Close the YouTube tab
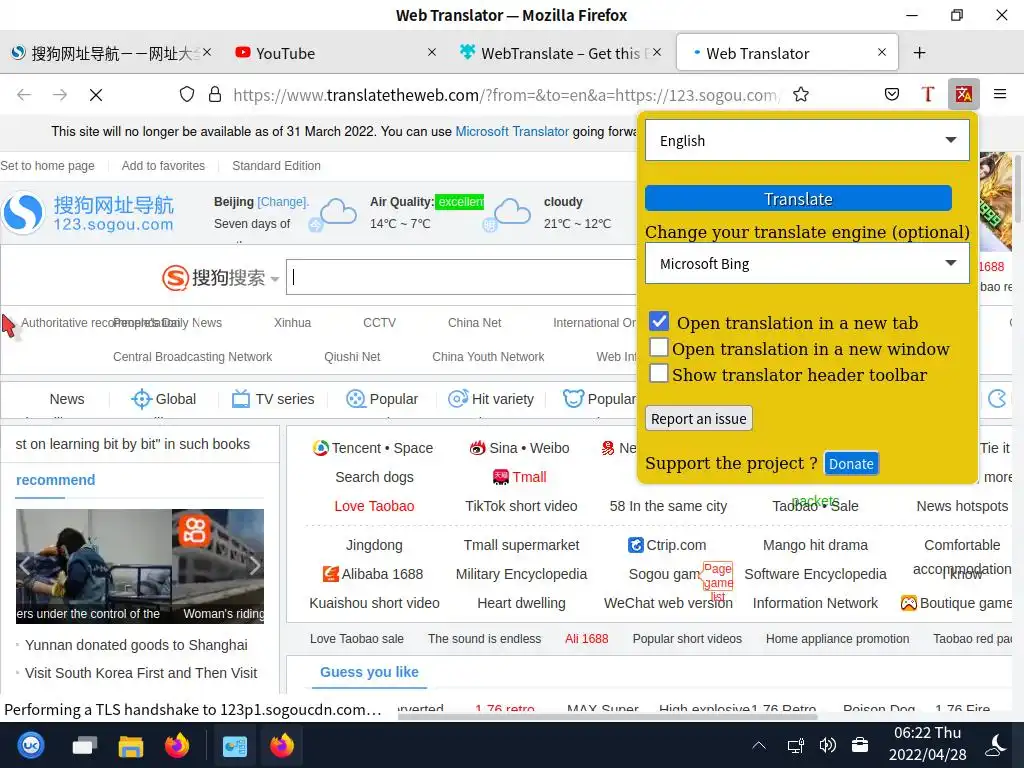Image resolution: width=1024 pixels, height=768 pixels. (x=432, y=52)
